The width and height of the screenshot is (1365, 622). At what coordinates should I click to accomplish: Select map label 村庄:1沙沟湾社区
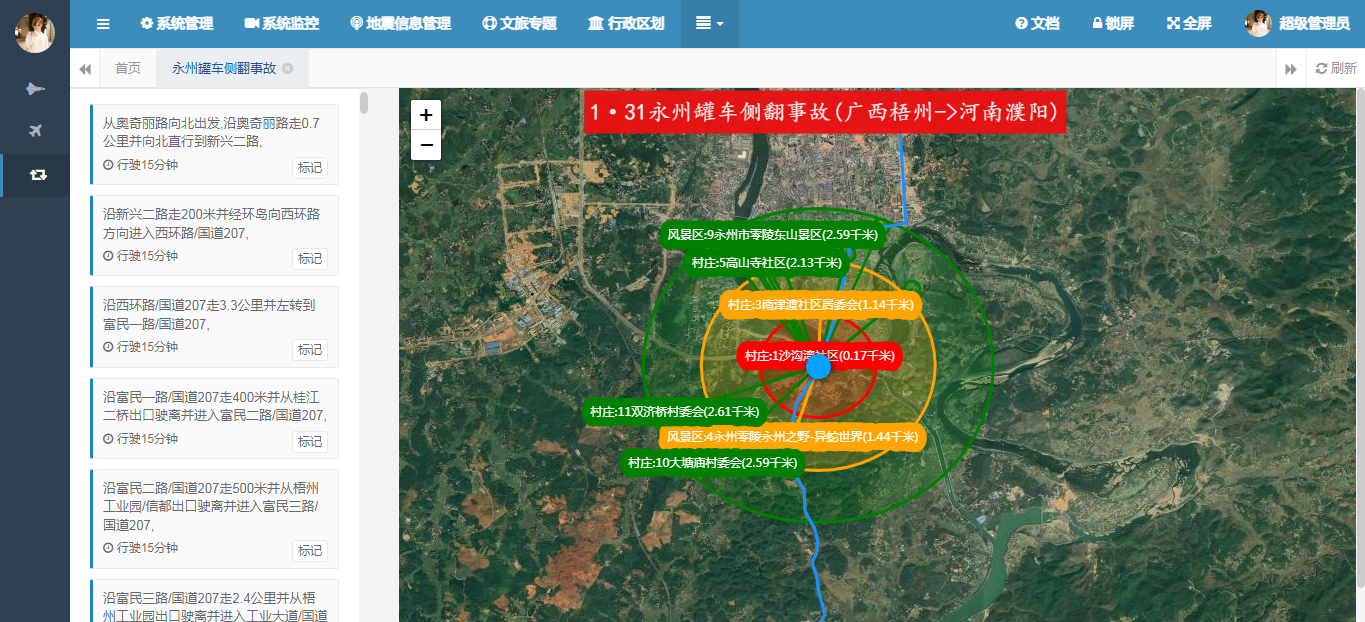pyautogui.click(x=820, y=355)
